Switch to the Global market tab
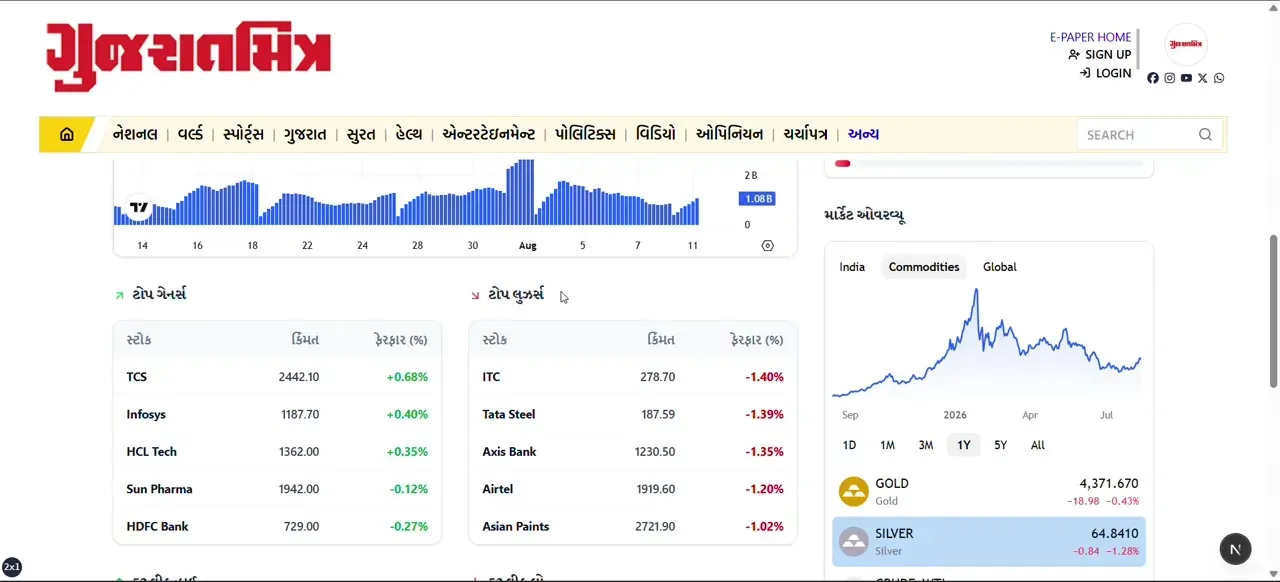Image resolution: width=1280 pixels, height=582 pixels. 1000,267
